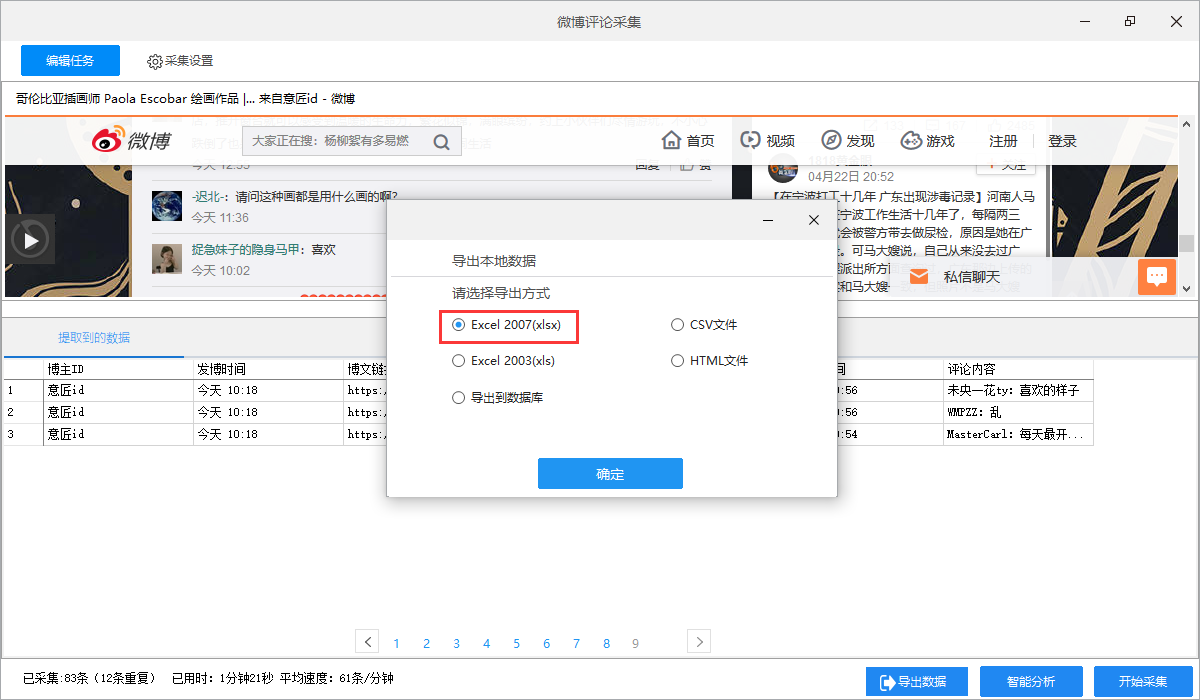Open the 私信聊天 panel
This screenshot has width=1200, height=700.
point(972,277)
